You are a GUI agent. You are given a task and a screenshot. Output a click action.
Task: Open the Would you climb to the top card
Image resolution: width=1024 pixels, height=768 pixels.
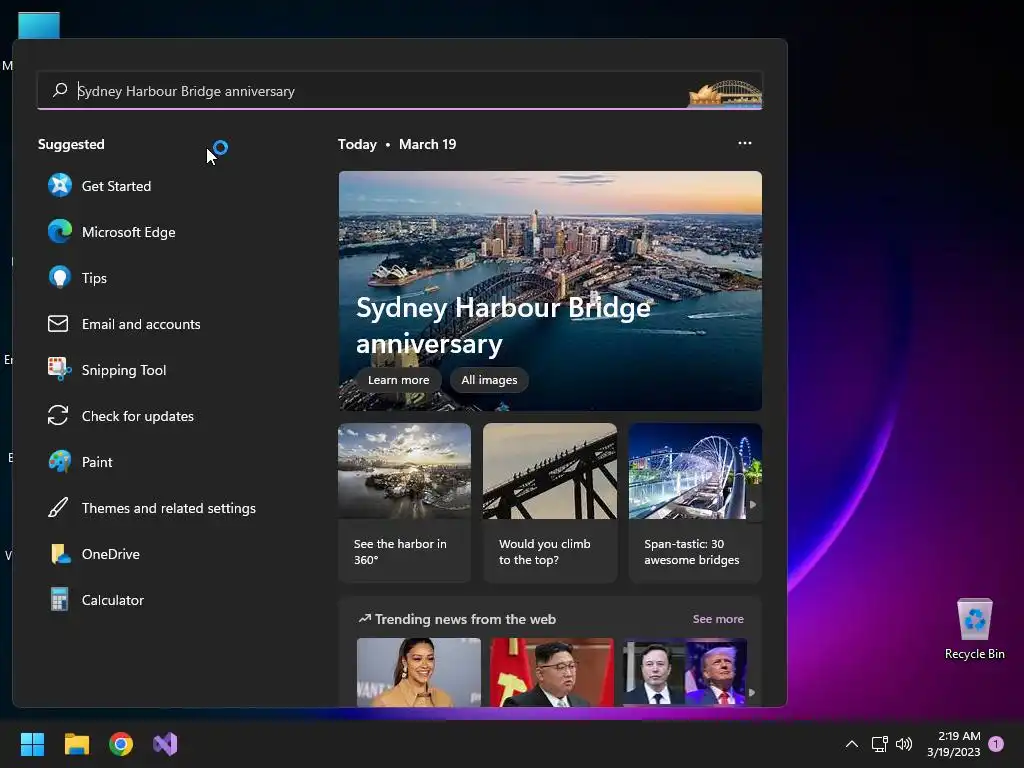pyautogui.click(x=550, y=502)
